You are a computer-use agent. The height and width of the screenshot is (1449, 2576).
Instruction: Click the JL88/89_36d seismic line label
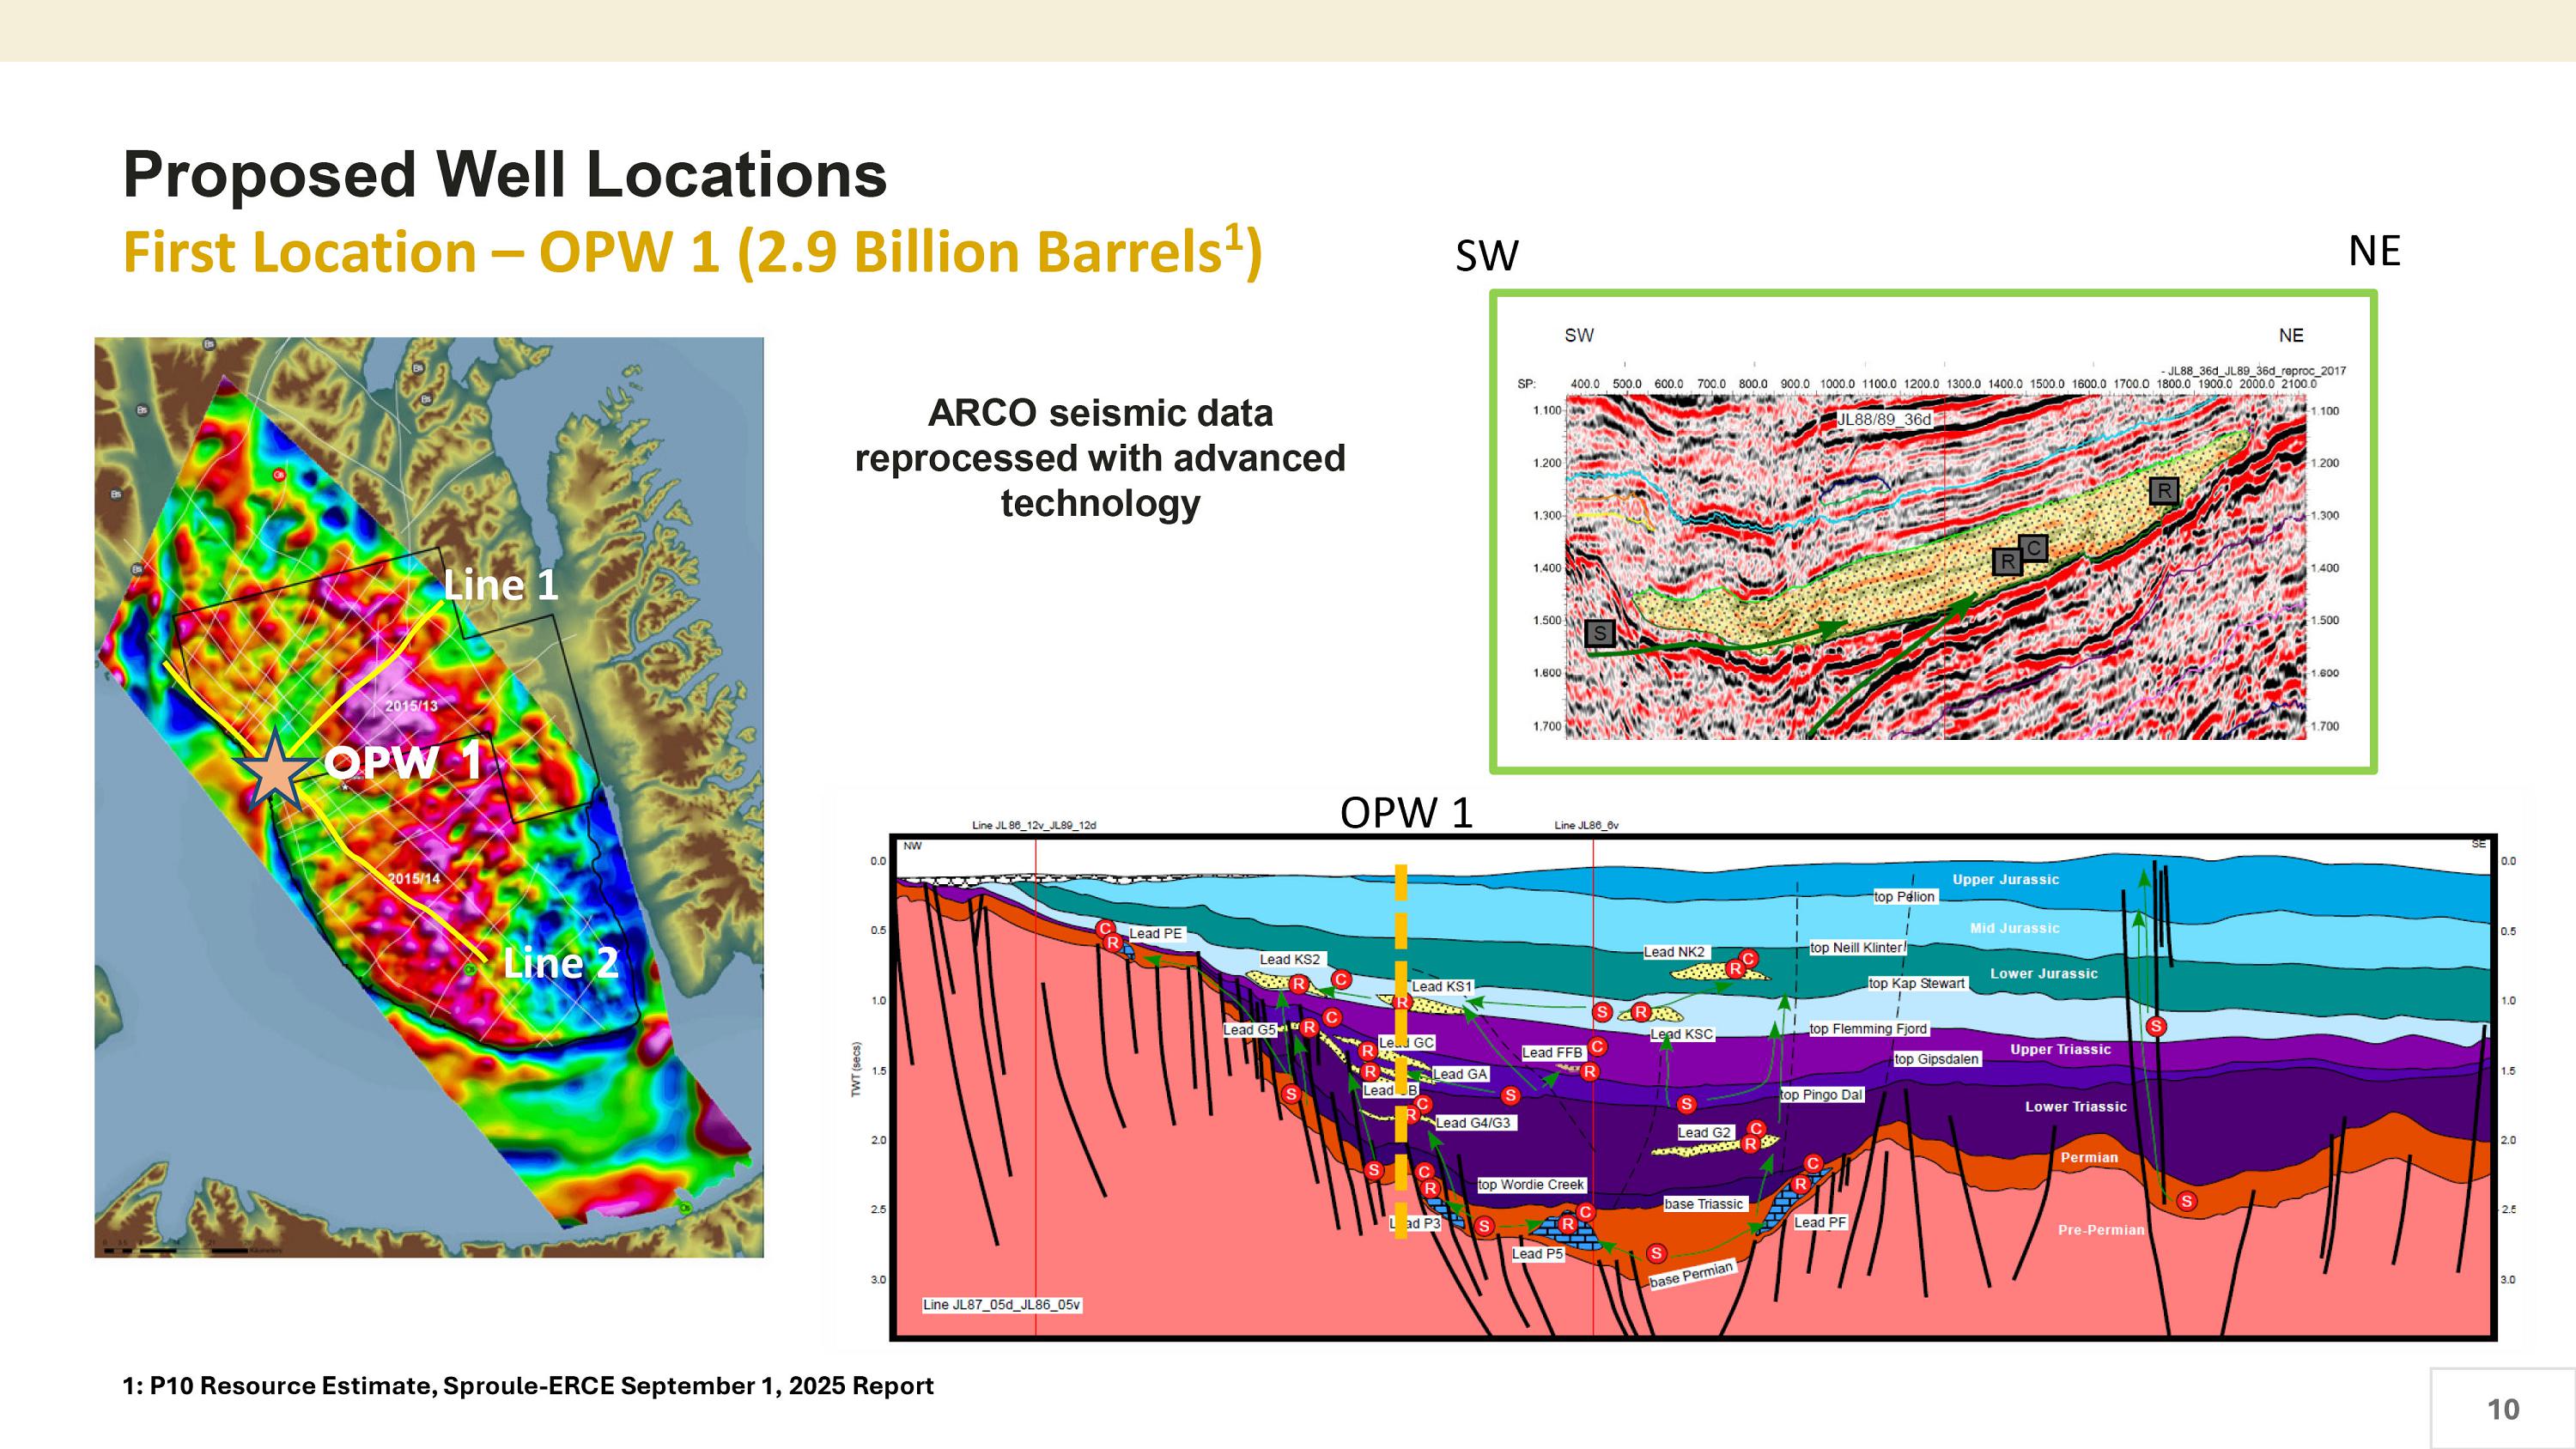tap(1884, 419)
